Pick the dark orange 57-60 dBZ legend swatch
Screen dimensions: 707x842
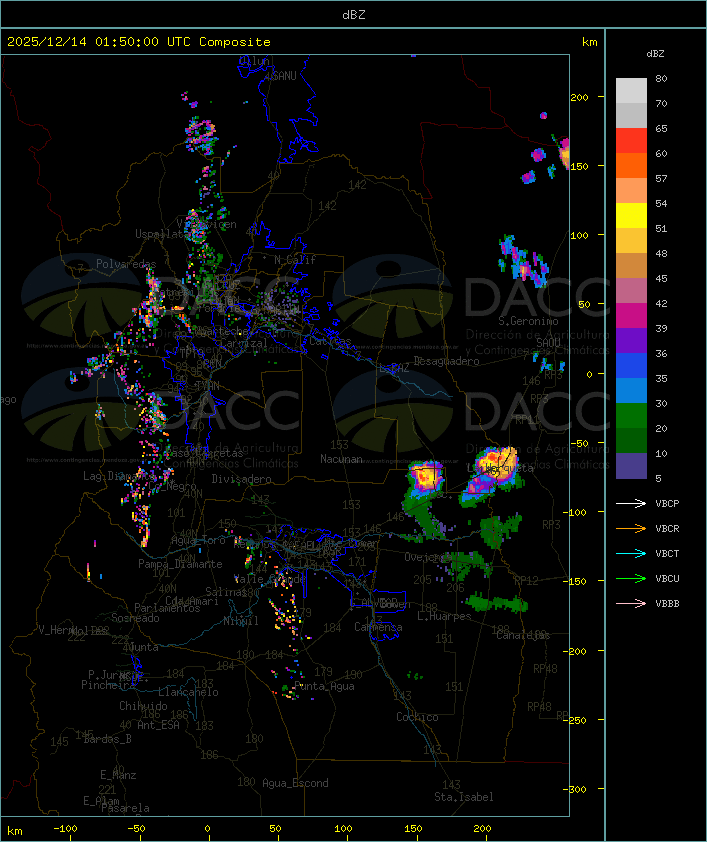[x=631, y=165]
